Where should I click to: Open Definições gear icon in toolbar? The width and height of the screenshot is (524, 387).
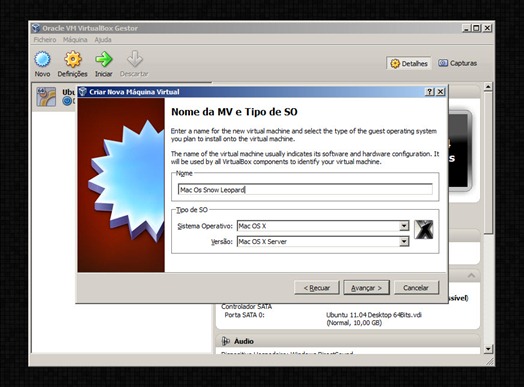coord(73,59)
